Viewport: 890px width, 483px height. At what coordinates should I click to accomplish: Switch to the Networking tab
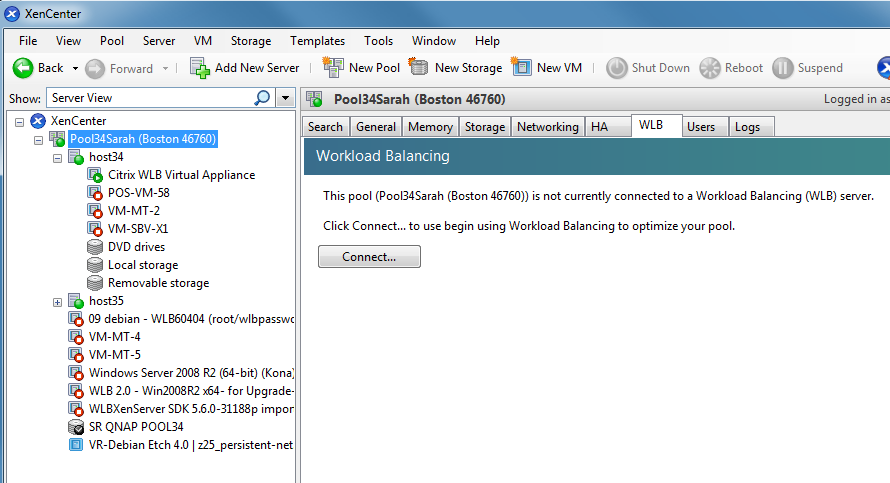click(548, 127)
